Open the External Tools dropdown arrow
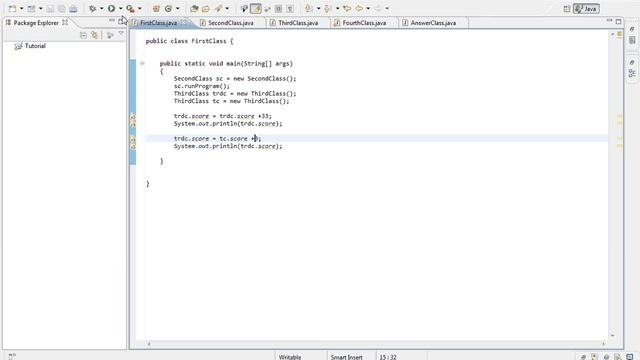The height and width of the screenshot is (360, 640). (140, 8)
